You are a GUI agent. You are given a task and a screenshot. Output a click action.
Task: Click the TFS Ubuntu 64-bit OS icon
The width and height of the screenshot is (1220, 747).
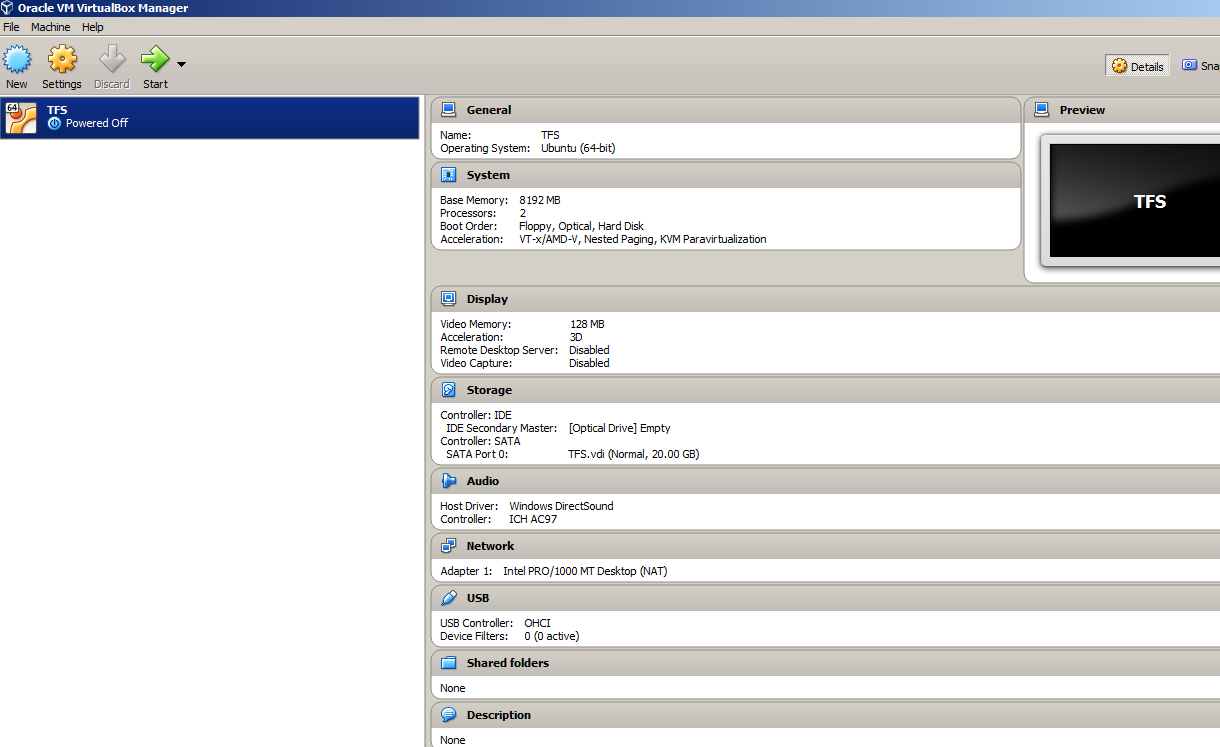pyautogui.click(x=21, y=117)
